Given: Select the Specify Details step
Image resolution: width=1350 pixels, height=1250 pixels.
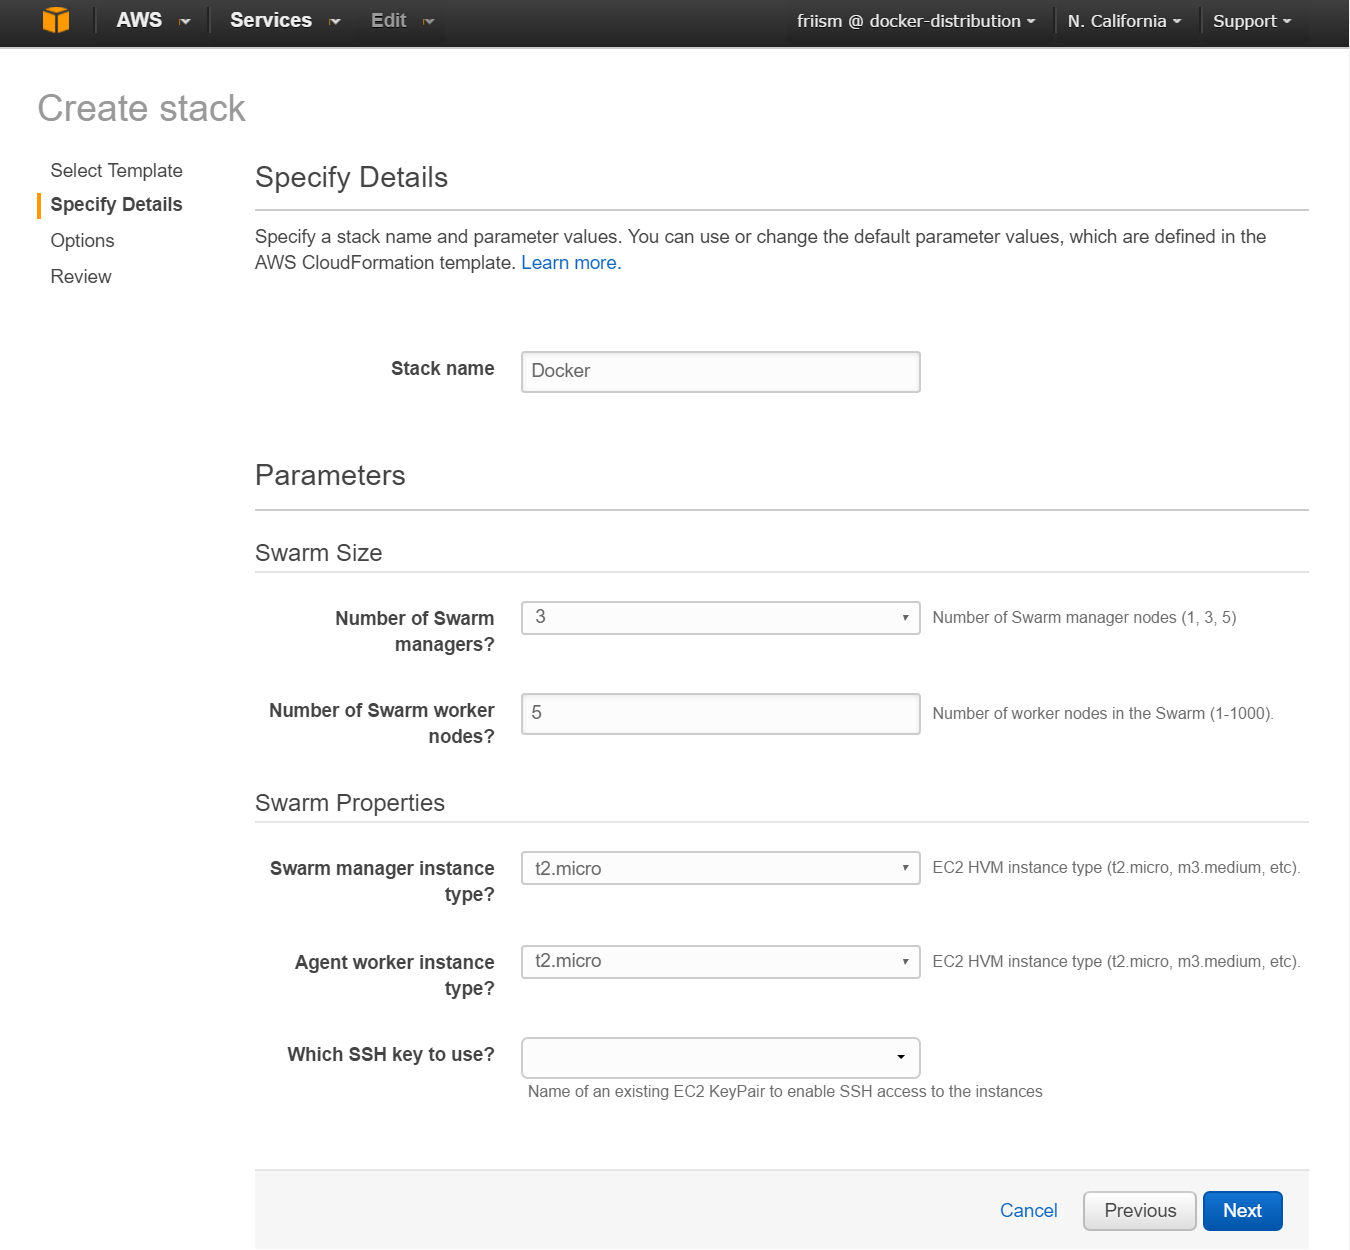Looking at the screenshot, I should pyautogui.click(x=117, y=205).
